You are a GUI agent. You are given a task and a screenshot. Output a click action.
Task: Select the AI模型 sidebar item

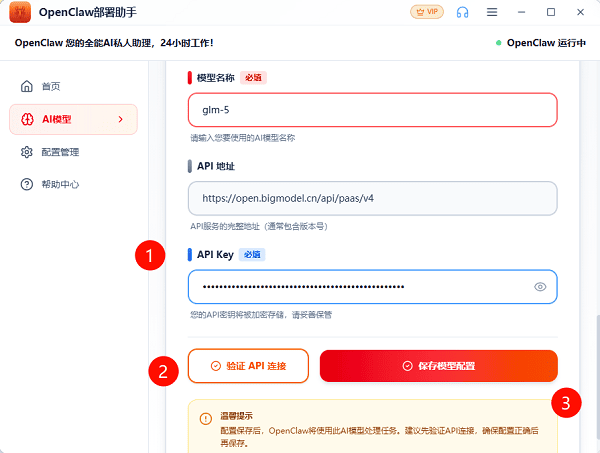73,119
